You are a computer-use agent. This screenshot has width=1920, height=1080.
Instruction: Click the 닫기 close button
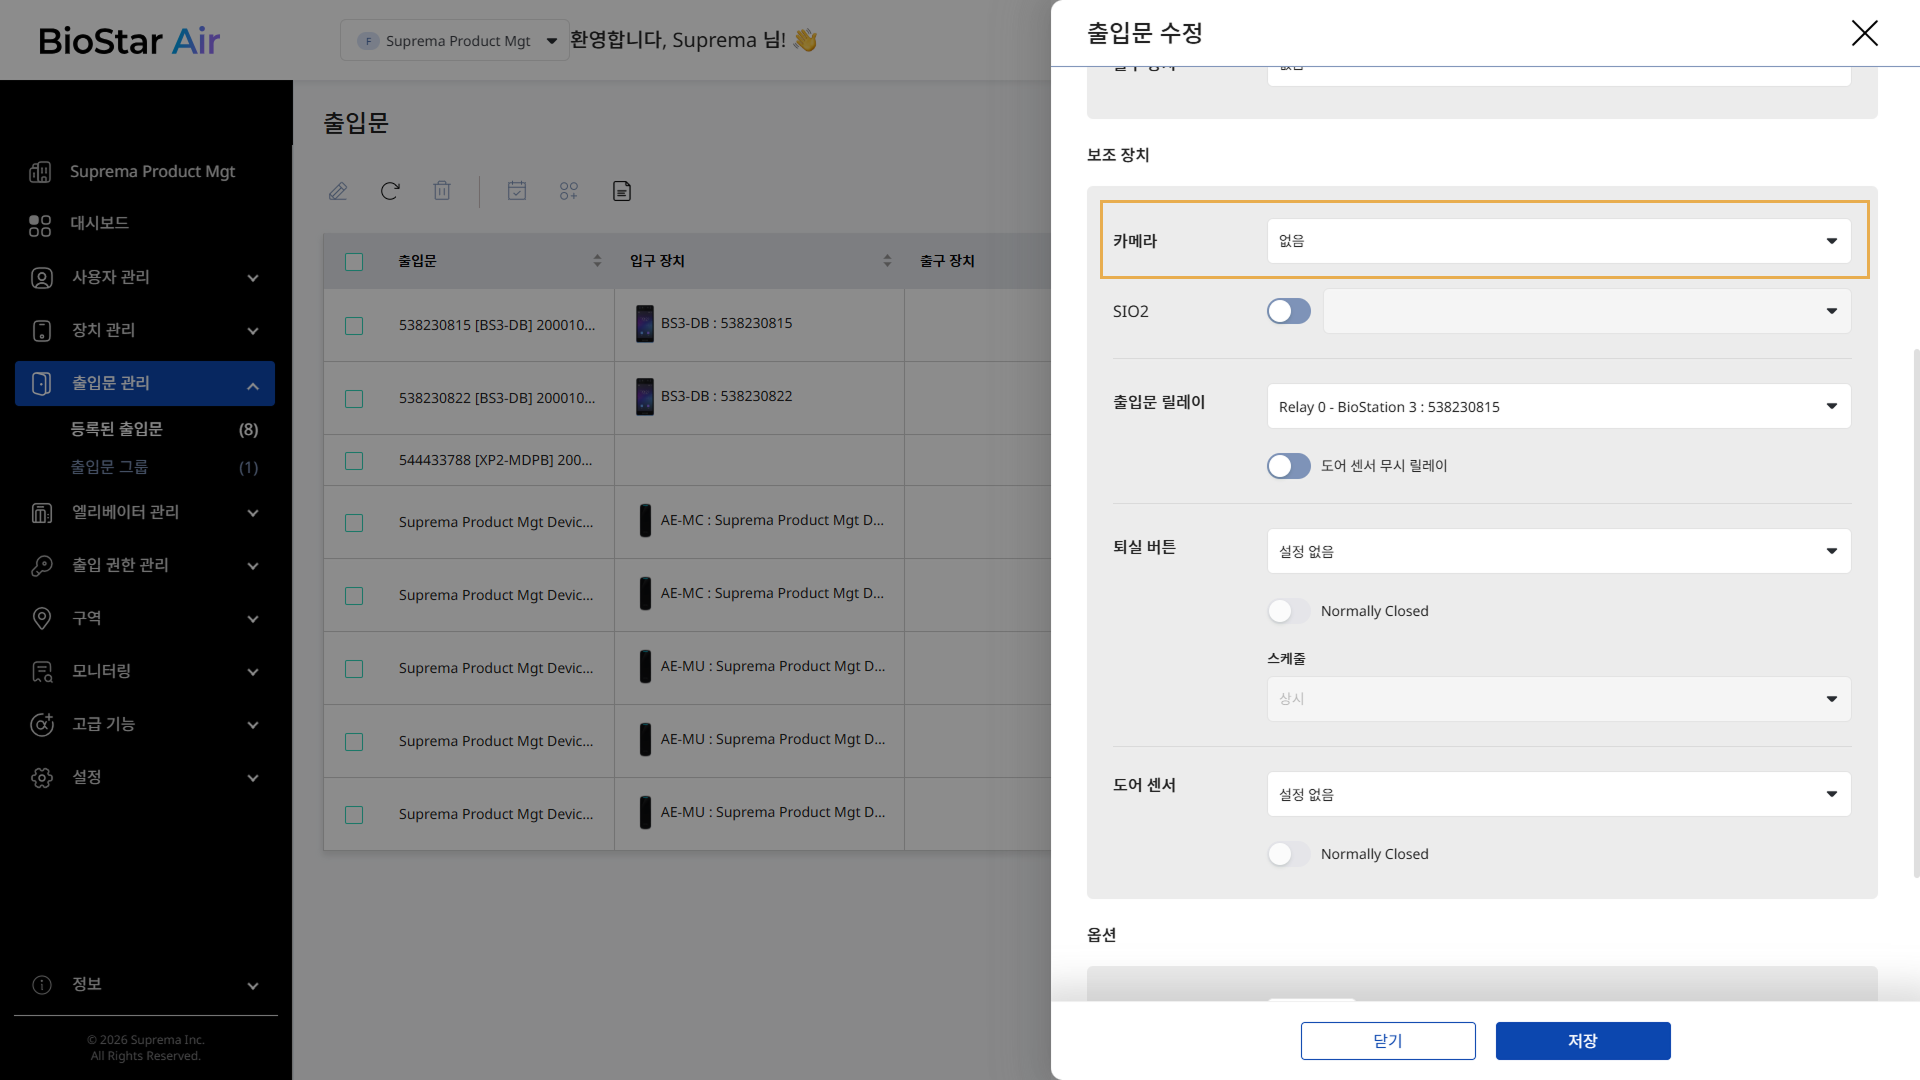pos(1387,1041)
